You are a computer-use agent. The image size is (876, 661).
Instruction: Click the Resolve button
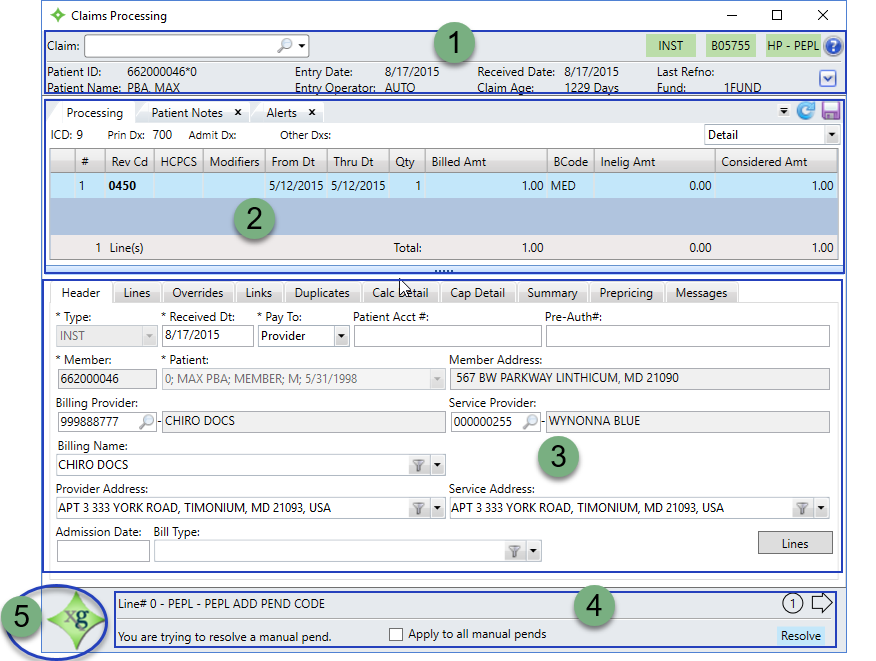[801, 635]
